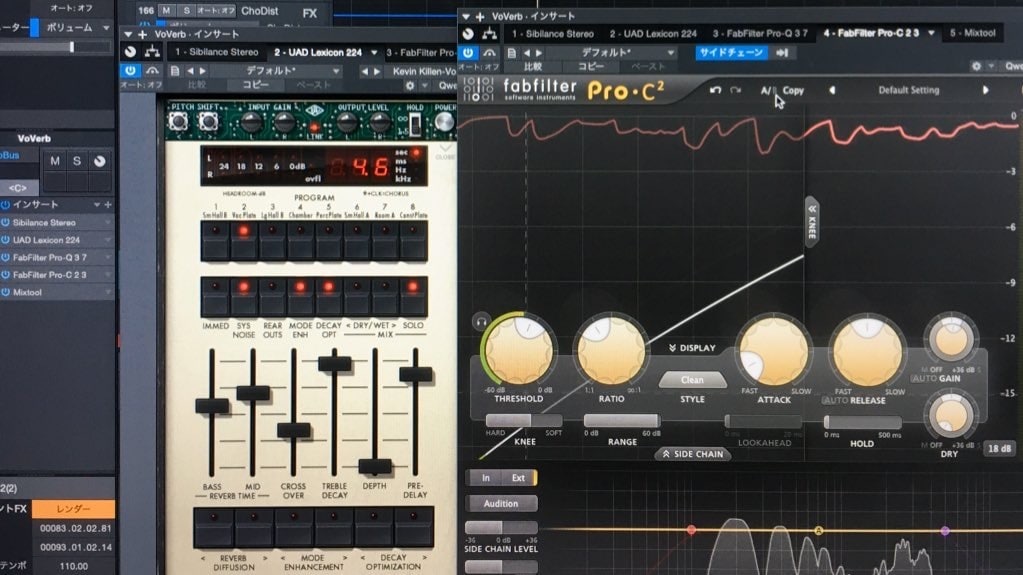Screen dimensions: 1023x575
Task: Click the gear settings icon in Pro-C 2 window
Action: coord(976,67)
